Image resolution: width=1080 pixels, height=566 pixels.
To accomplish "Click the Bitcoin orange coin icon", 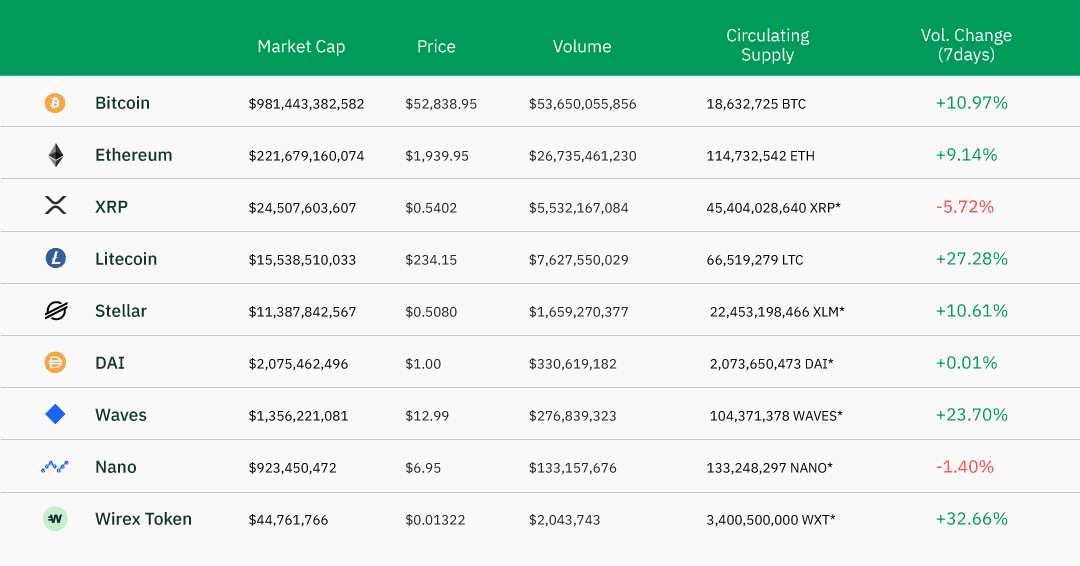I will tap(55, 103).
